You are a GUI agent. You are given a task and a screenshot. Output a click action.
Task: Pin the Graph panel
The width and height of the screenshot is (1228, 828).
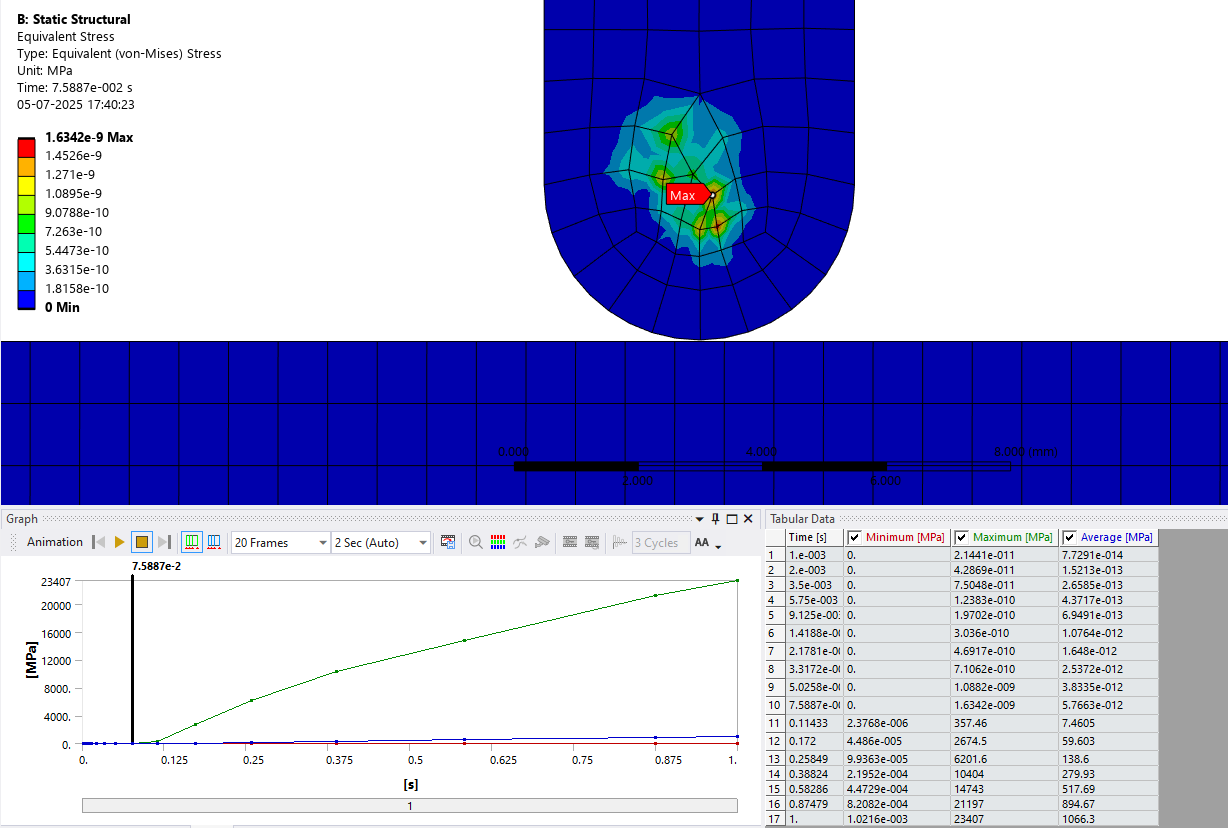tap(715, 519)
